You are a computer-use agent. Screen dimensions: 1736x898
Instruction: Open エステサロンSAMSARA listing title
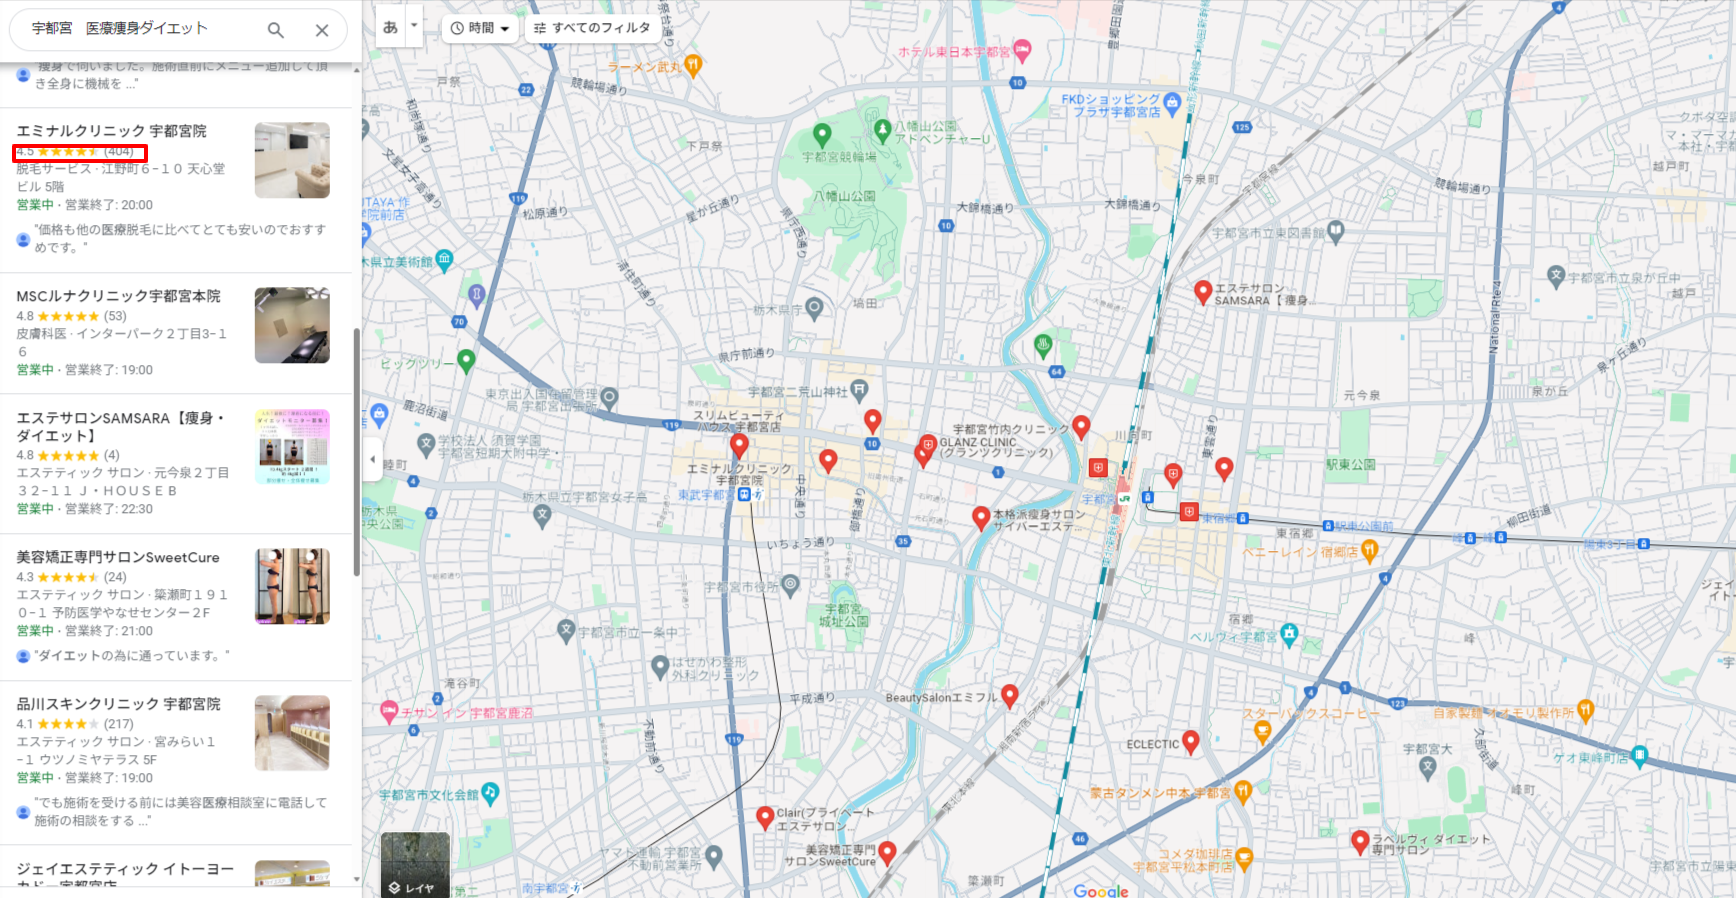coord(120,427)
